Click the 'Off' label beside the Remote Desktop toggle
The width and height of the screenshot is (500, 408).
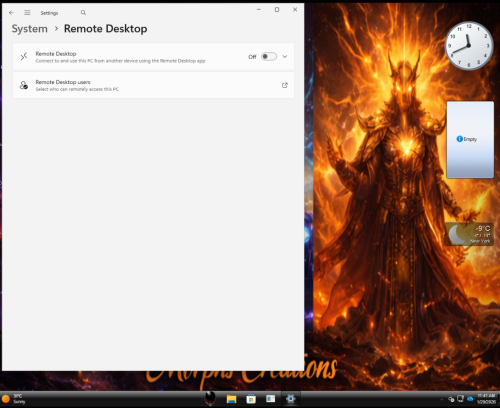point(252,57)
